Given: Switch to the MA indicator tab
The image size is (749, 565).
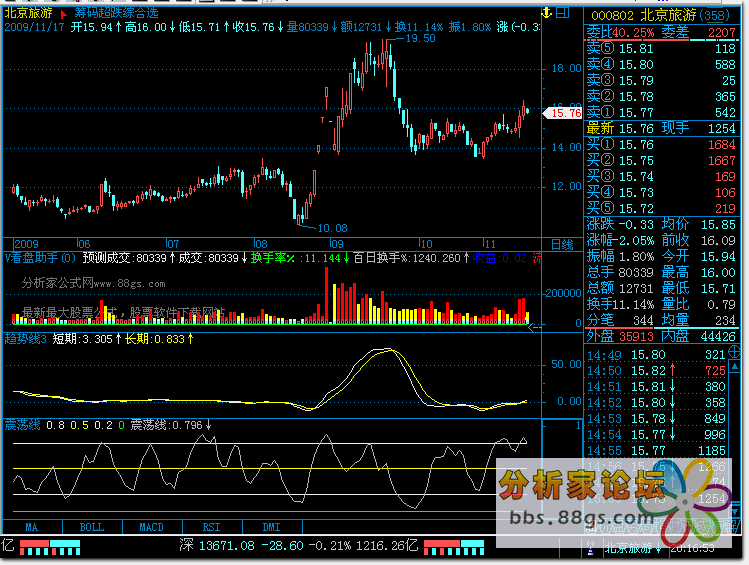Looking at the screenshot, I should click(32, 527).
